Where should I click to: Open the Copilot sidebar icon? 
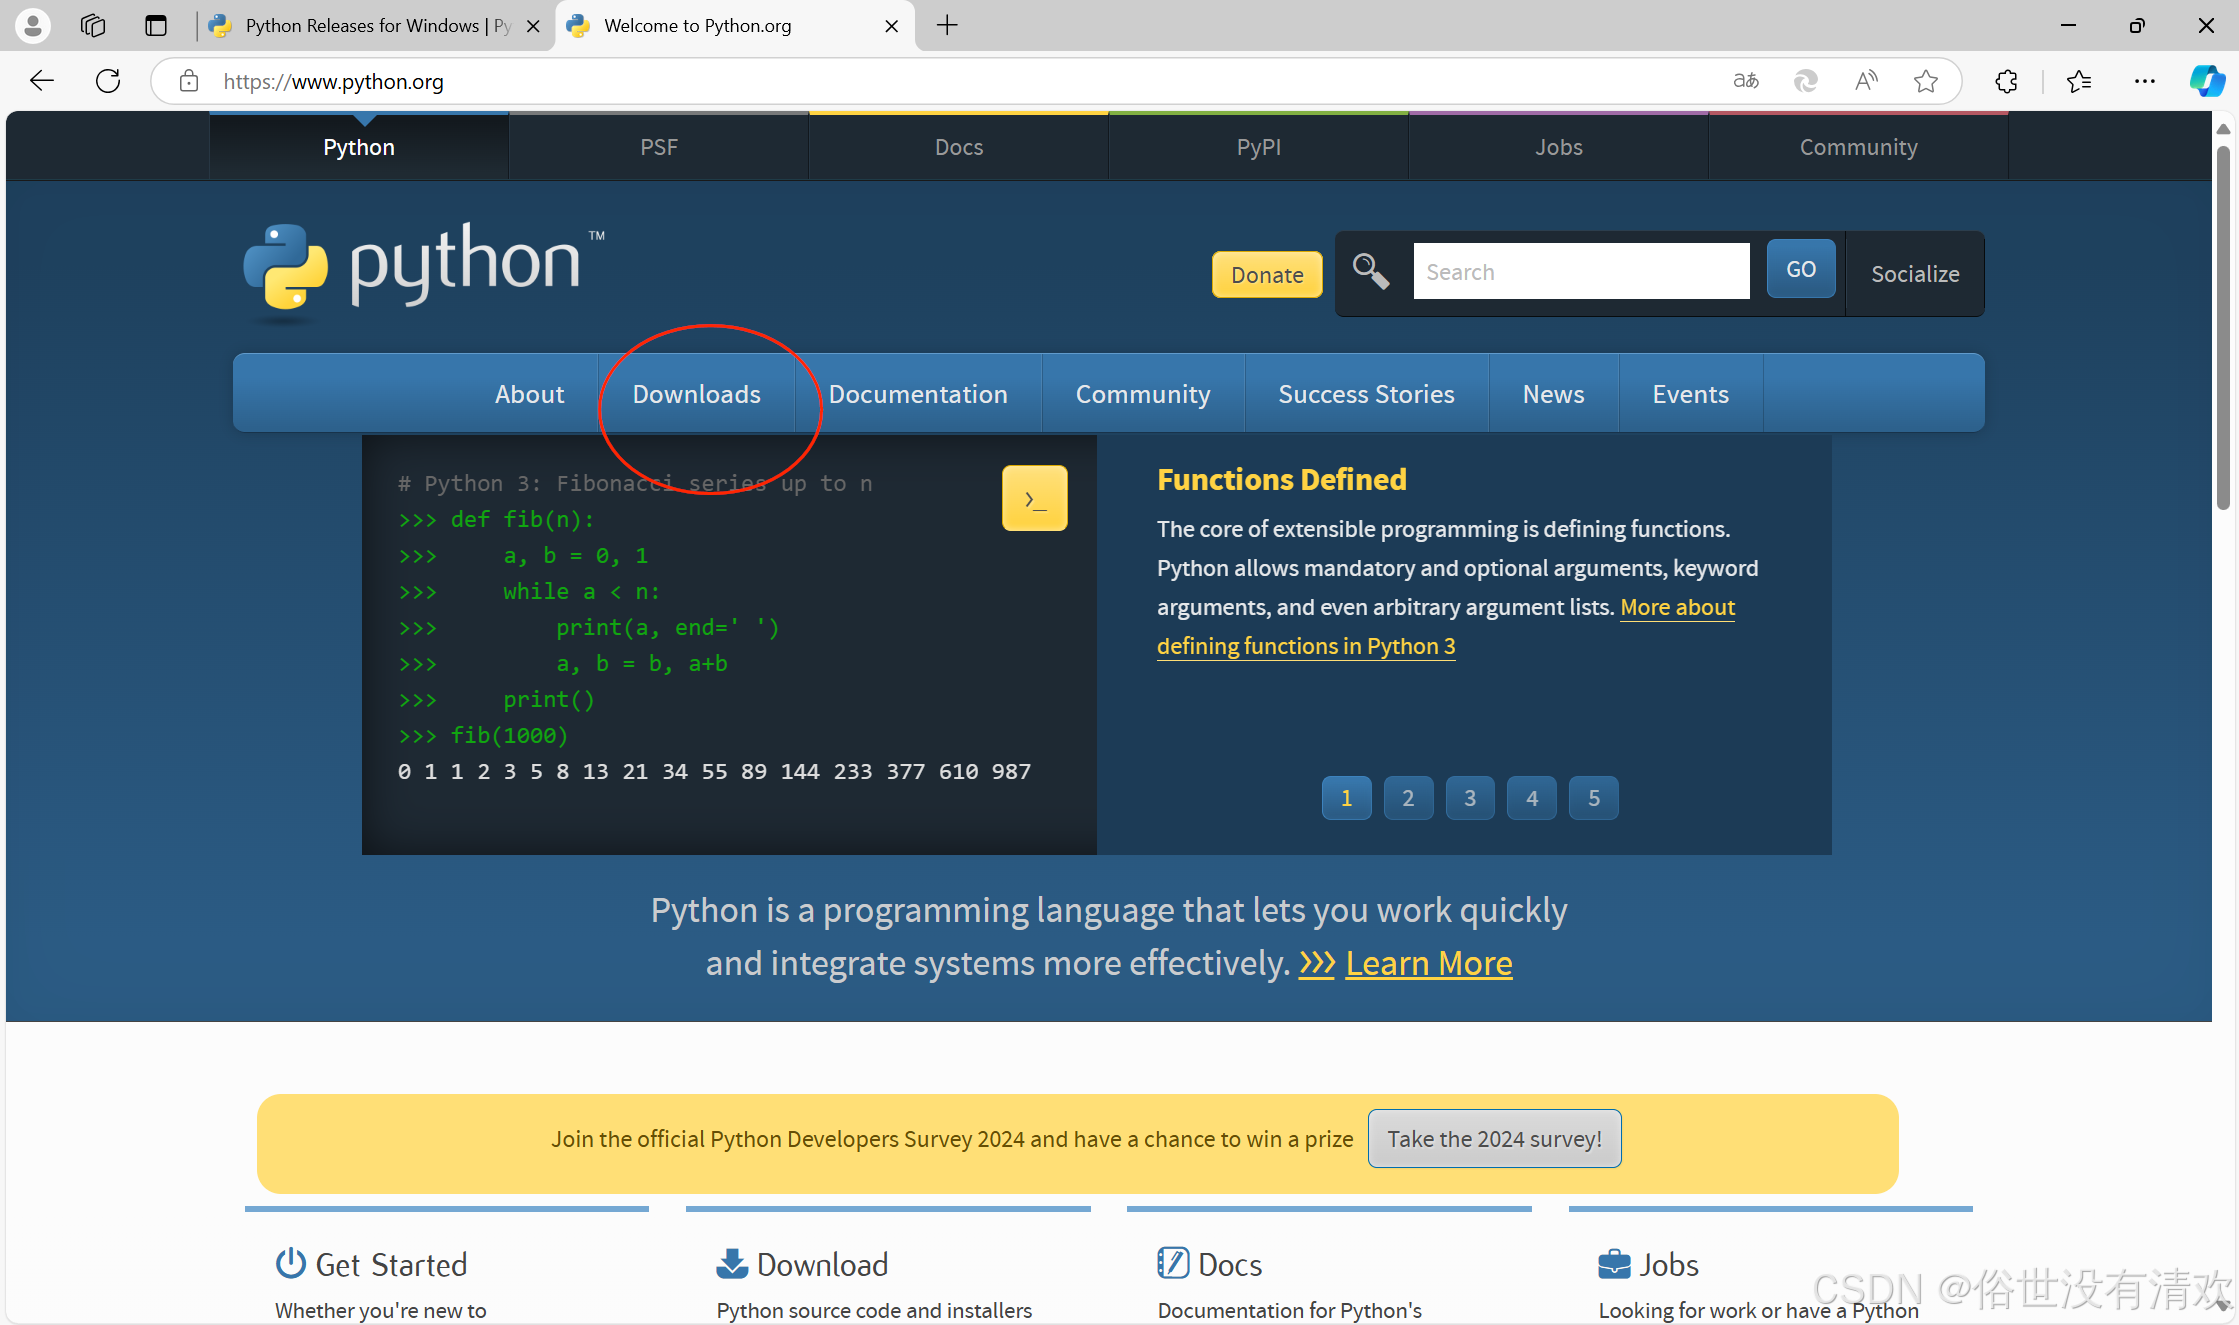point(2207,81)
